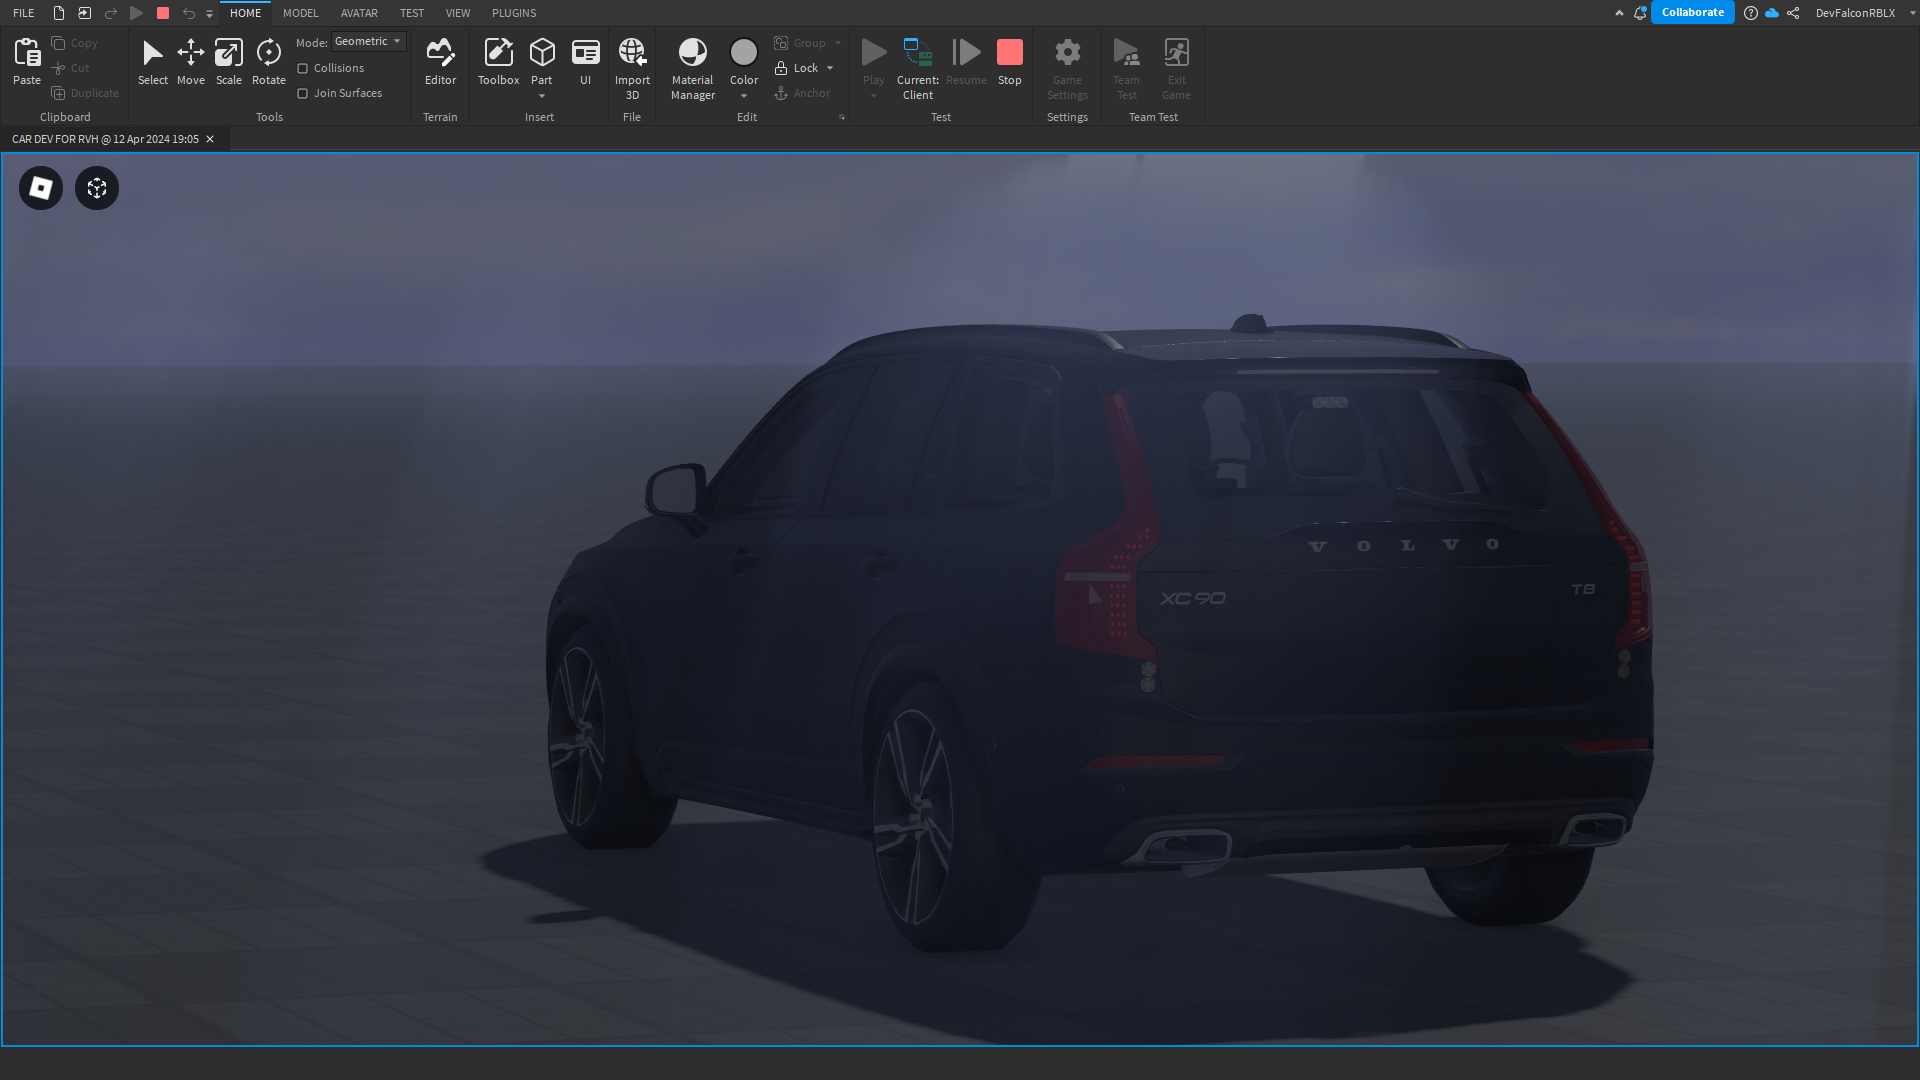Click the Collaborate button

point(1693,12)
